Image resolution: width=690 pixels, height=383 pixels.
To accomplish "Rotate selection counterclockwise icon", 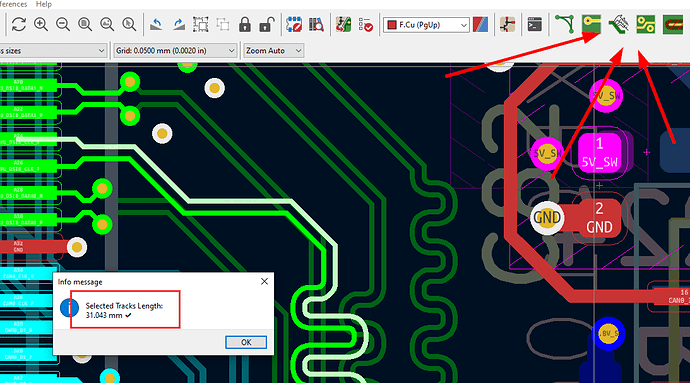I will click(156, 24).
